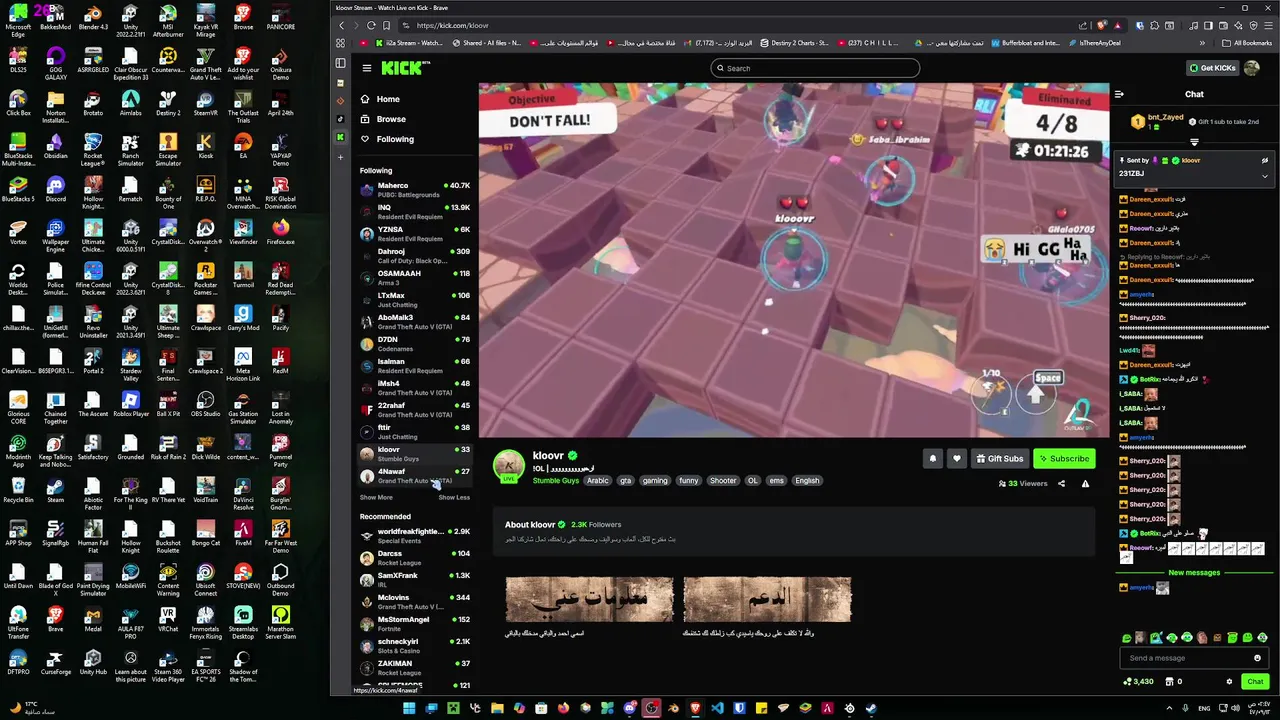Image resolution: width=1280 pixels, height=720 pixels.
Task: Open the Windows Start menu
Action: coord(409,708)
